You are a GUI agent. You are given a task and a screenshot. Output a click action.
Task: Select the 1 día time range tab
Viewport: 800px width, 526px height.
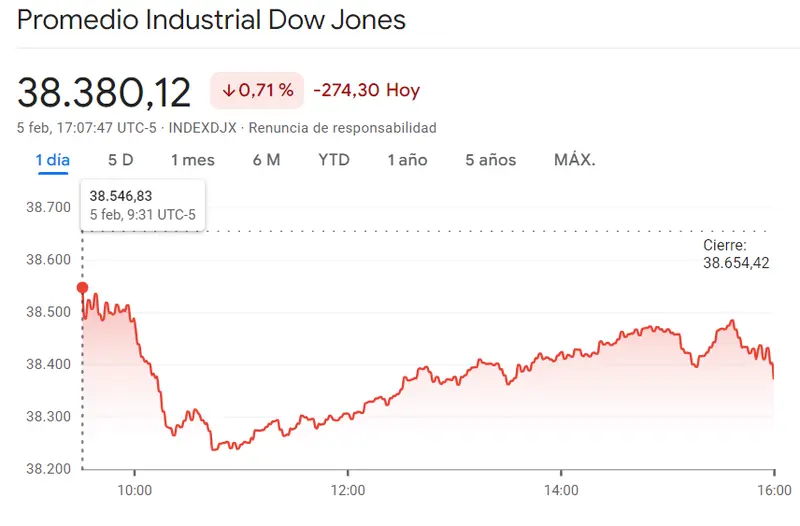point(52,160)
